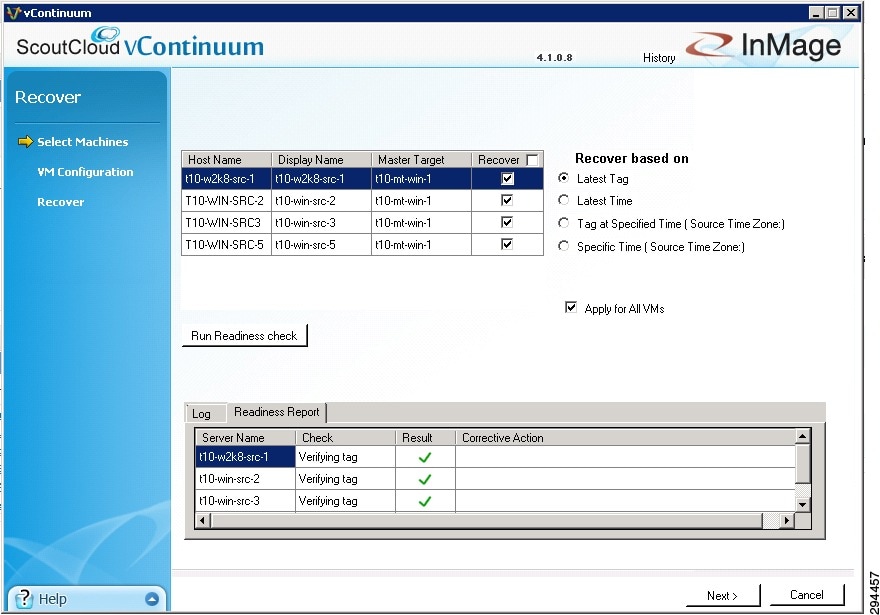
Task: Click the vContinuum title bar app icon
Action: point(13,12)
